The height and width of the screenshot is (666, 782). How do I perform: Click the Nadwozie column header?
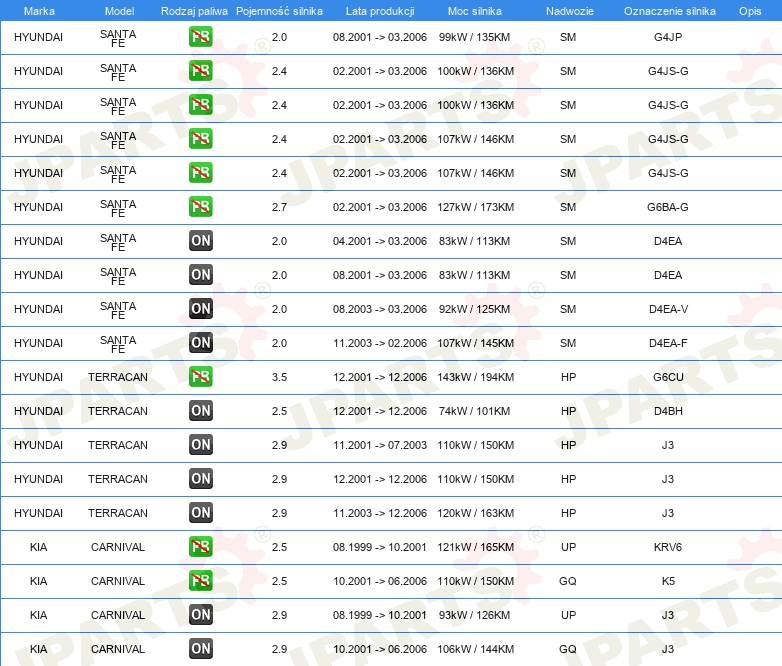(x=570, y=11)
